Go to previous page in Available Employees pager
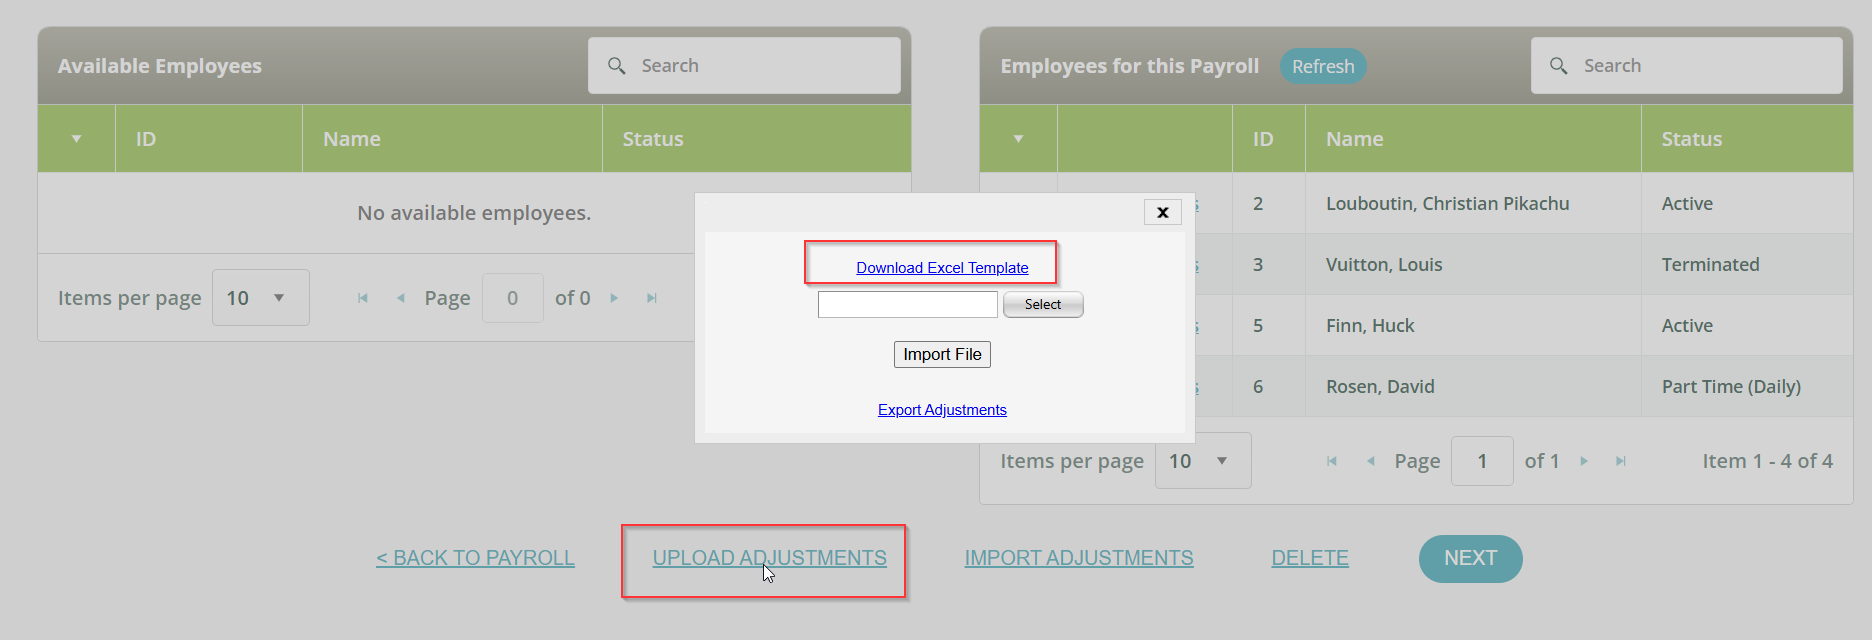The image size is (1872, 640). [x=401, y=298]
